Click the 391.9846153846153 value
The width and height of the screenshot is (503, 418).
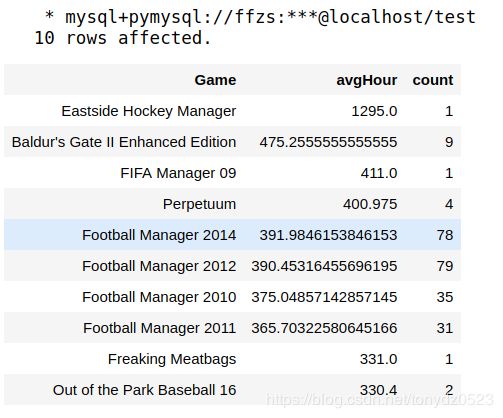point(328,235)
